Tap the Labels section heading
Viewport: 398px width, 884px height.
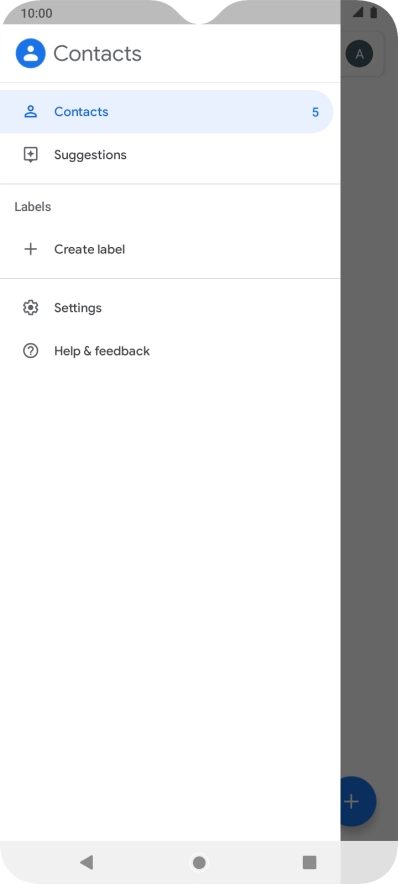[33, 207]
